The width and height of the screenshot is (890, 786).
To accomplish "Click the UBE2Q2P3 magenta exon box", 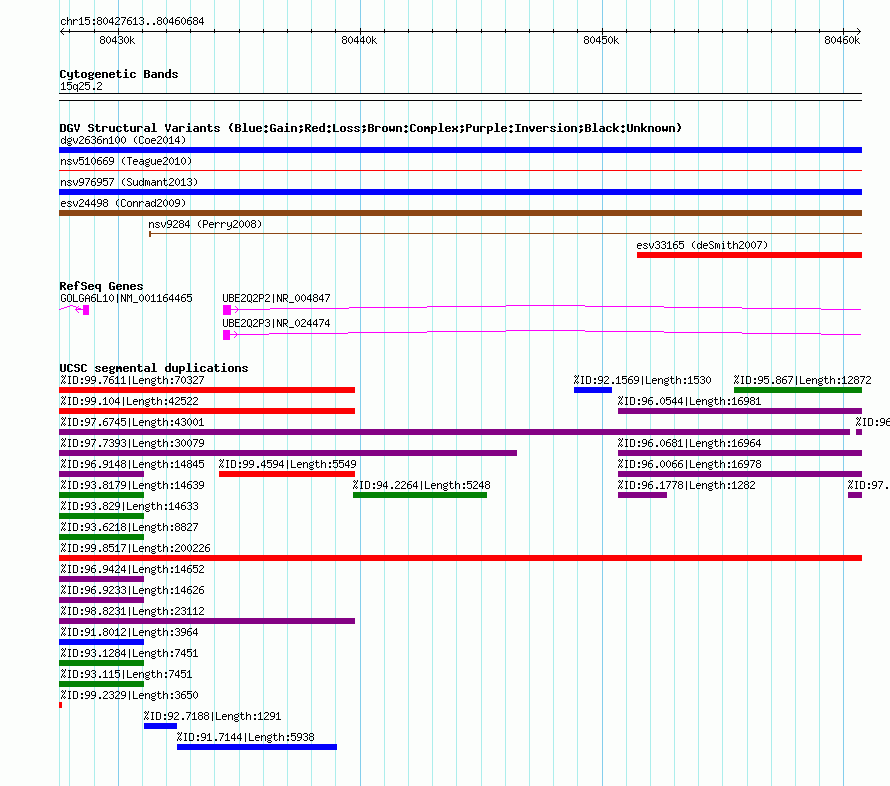I will [226, 335].
